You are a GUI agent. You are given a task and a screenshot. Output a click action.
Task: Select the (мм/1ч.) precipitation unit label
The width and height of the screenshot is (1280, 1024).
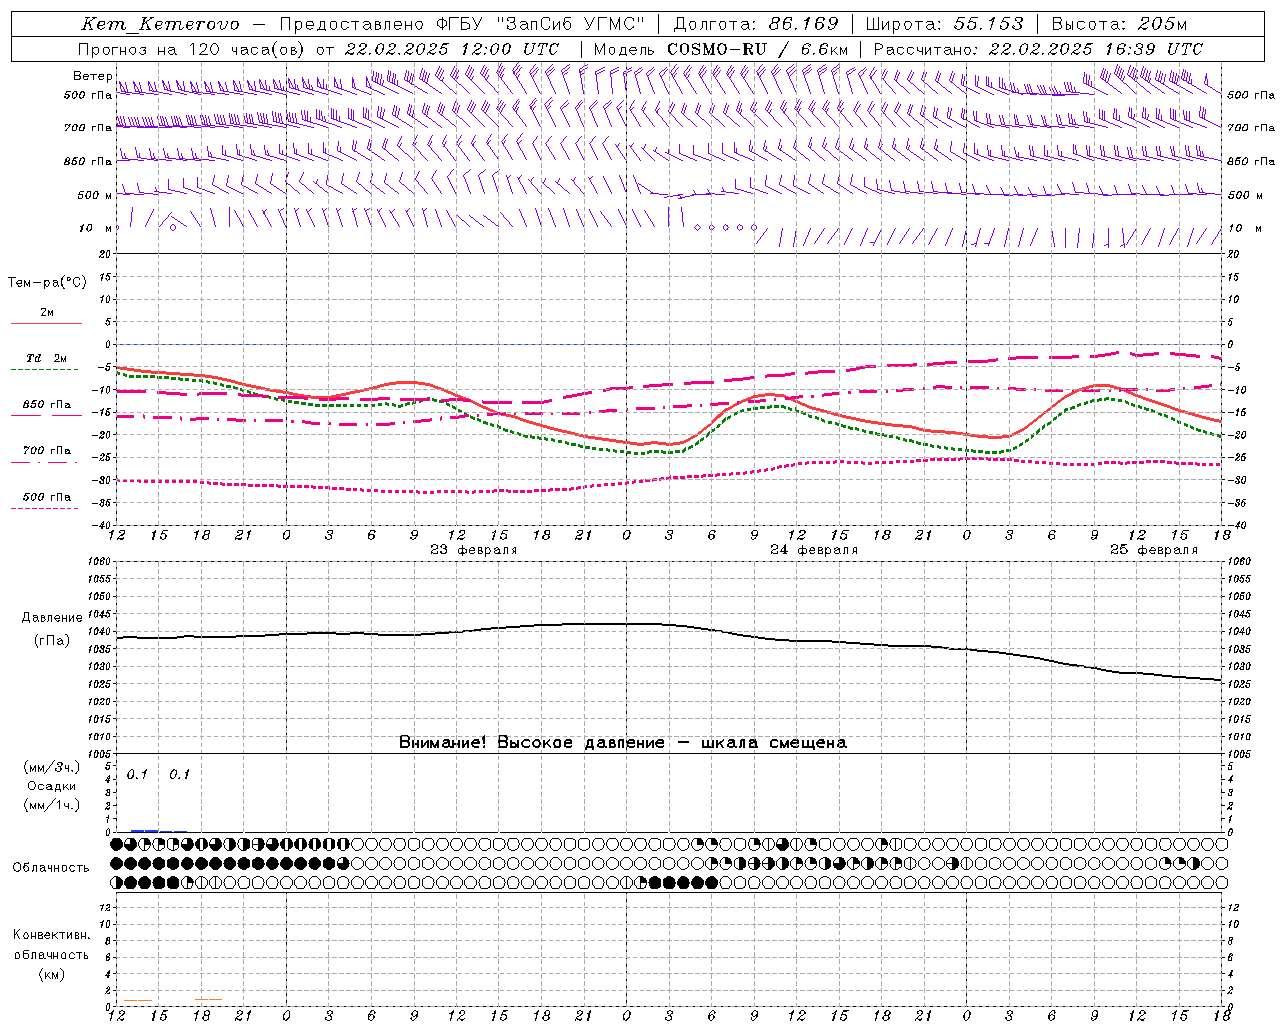point(51,805)
